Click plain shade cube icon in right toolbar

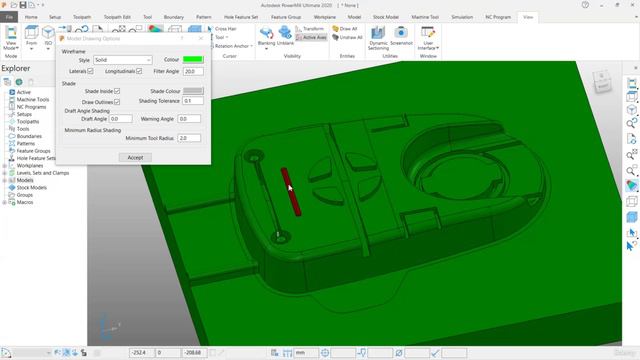tap(631, 217)
